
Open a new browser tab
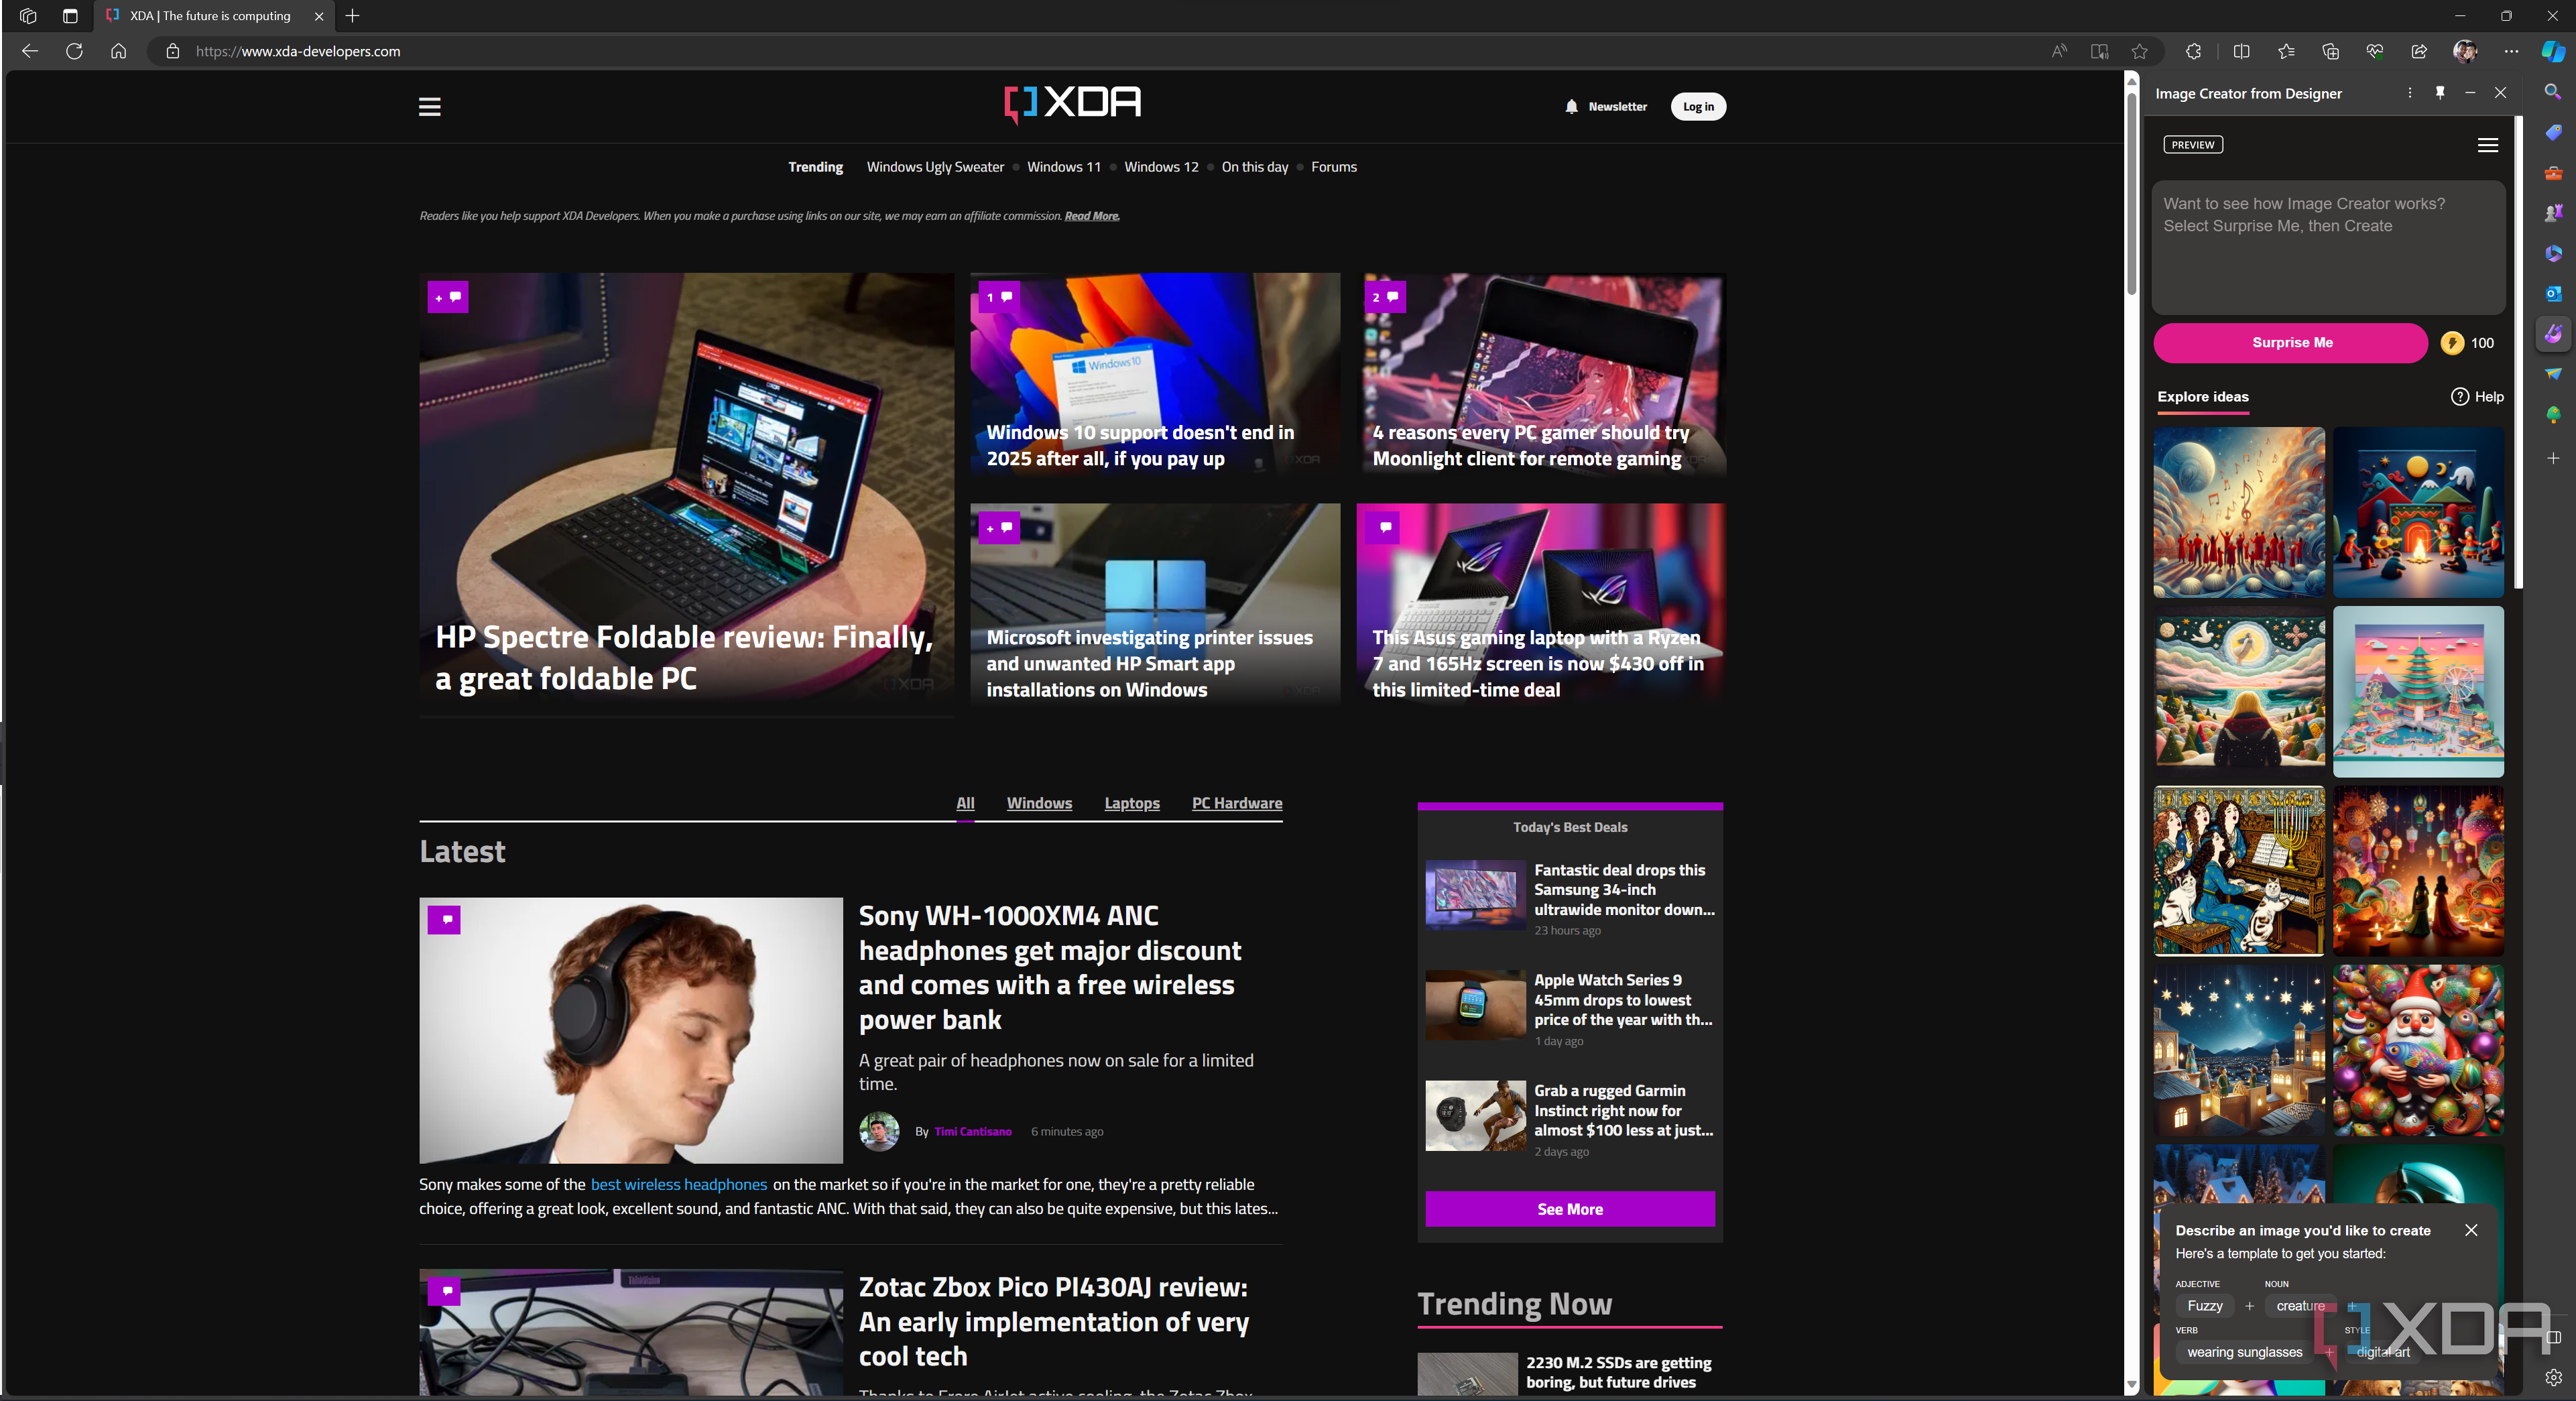352,16
